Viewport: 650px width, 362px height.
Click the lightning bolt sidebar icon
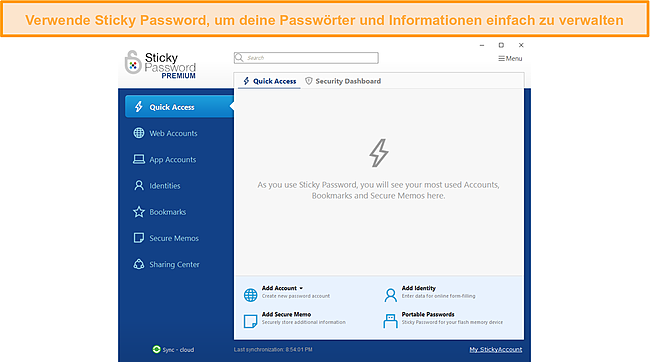(x=139, y=107)
